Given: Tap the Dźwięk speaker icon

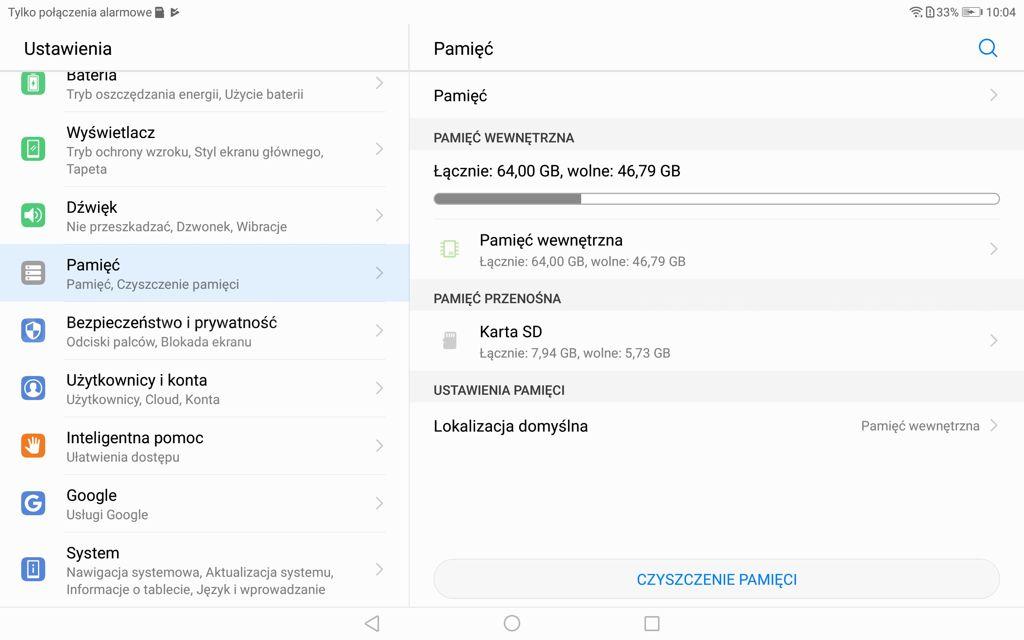Looking at the screenshot, I should 33,215.
